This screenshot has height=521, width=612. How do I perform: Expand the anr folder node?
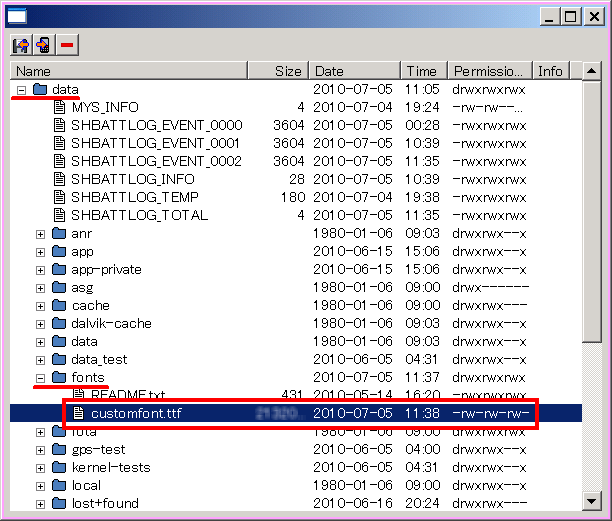pyautogui.click(x=40, y=233)
